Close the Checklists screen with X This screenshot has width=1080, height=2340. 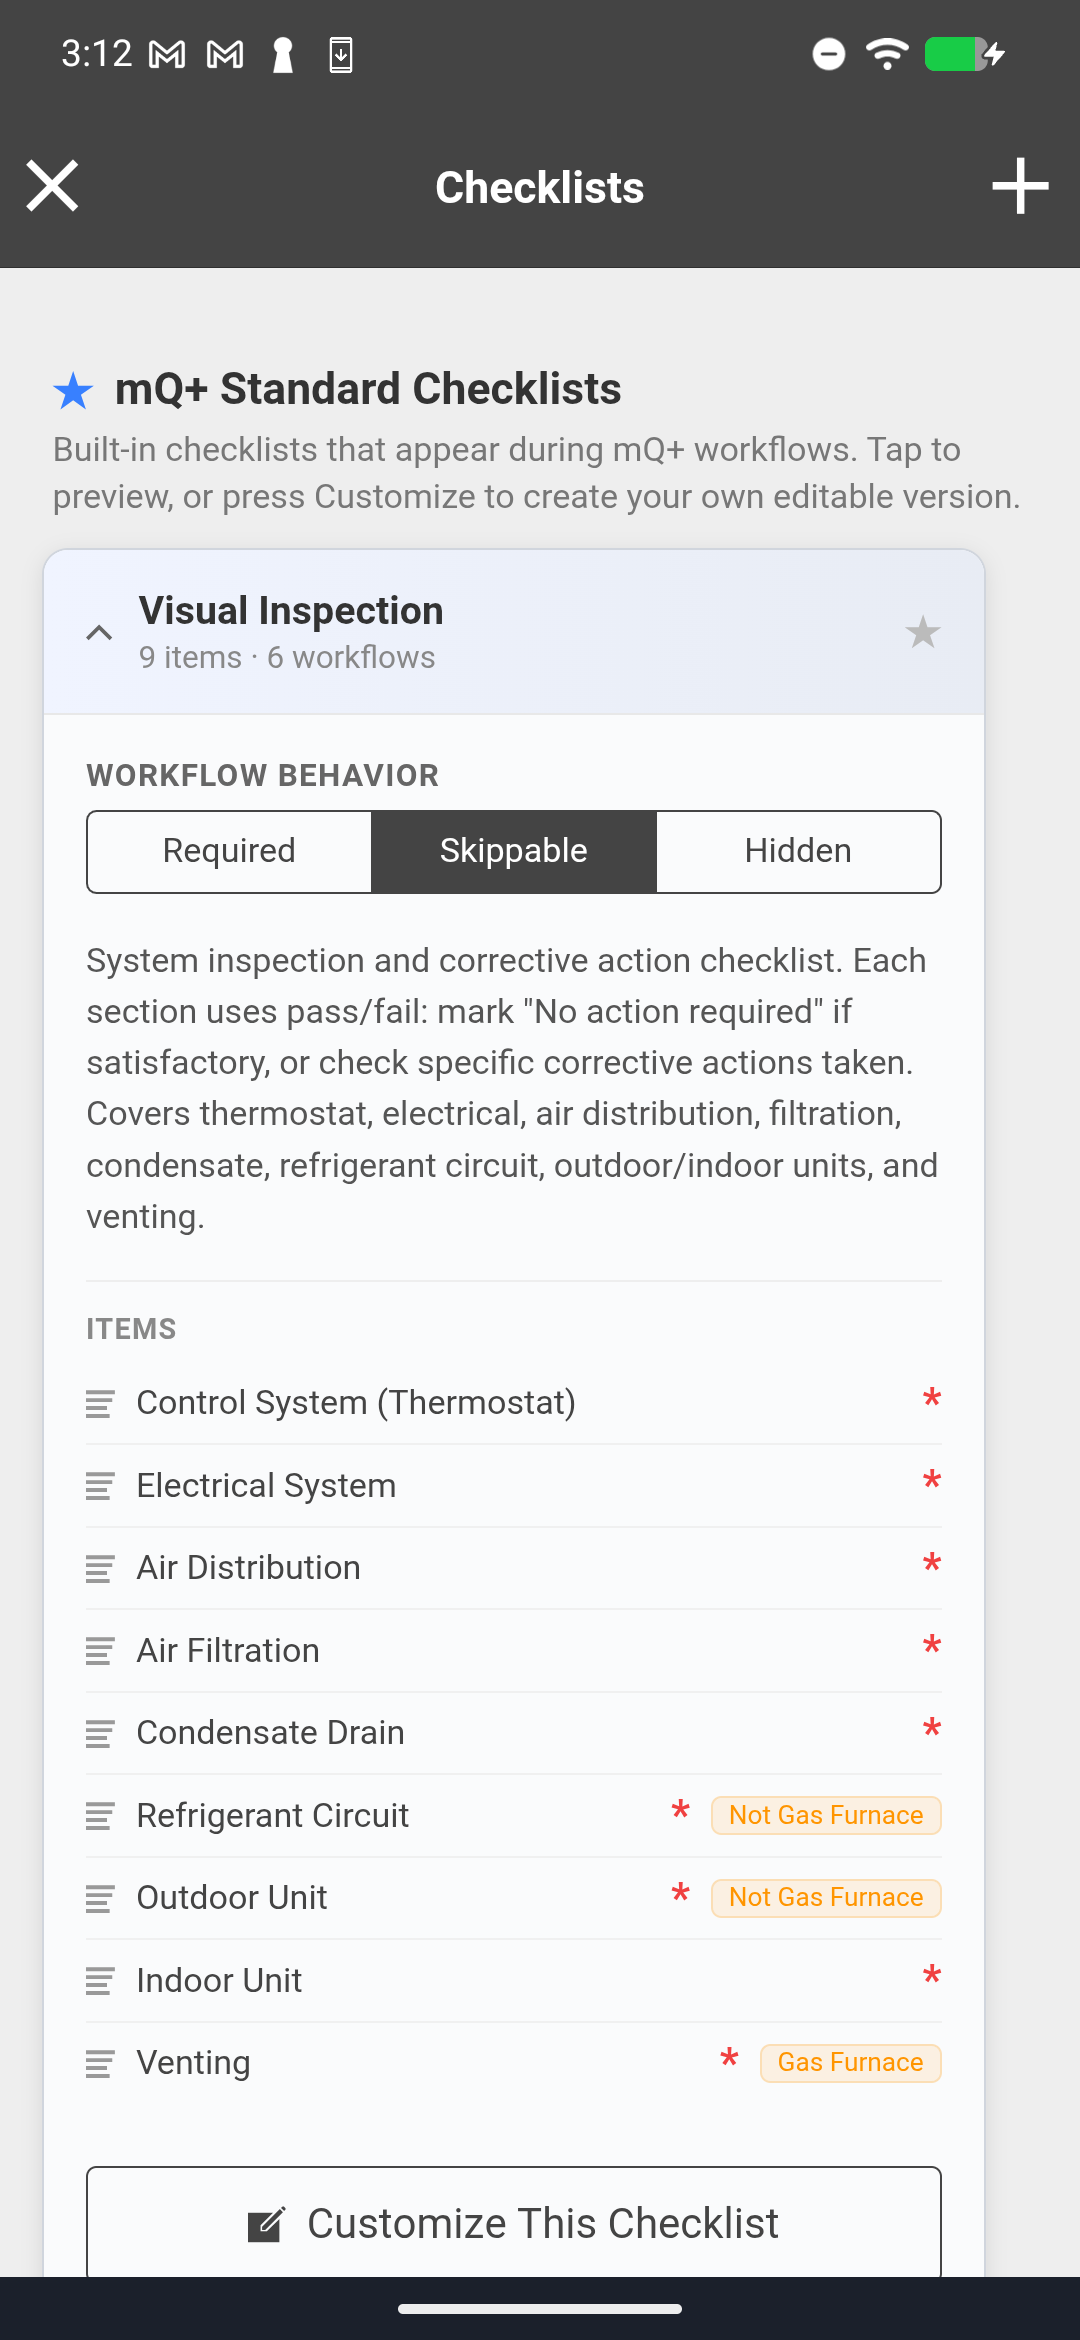click(x=52, y=186)
